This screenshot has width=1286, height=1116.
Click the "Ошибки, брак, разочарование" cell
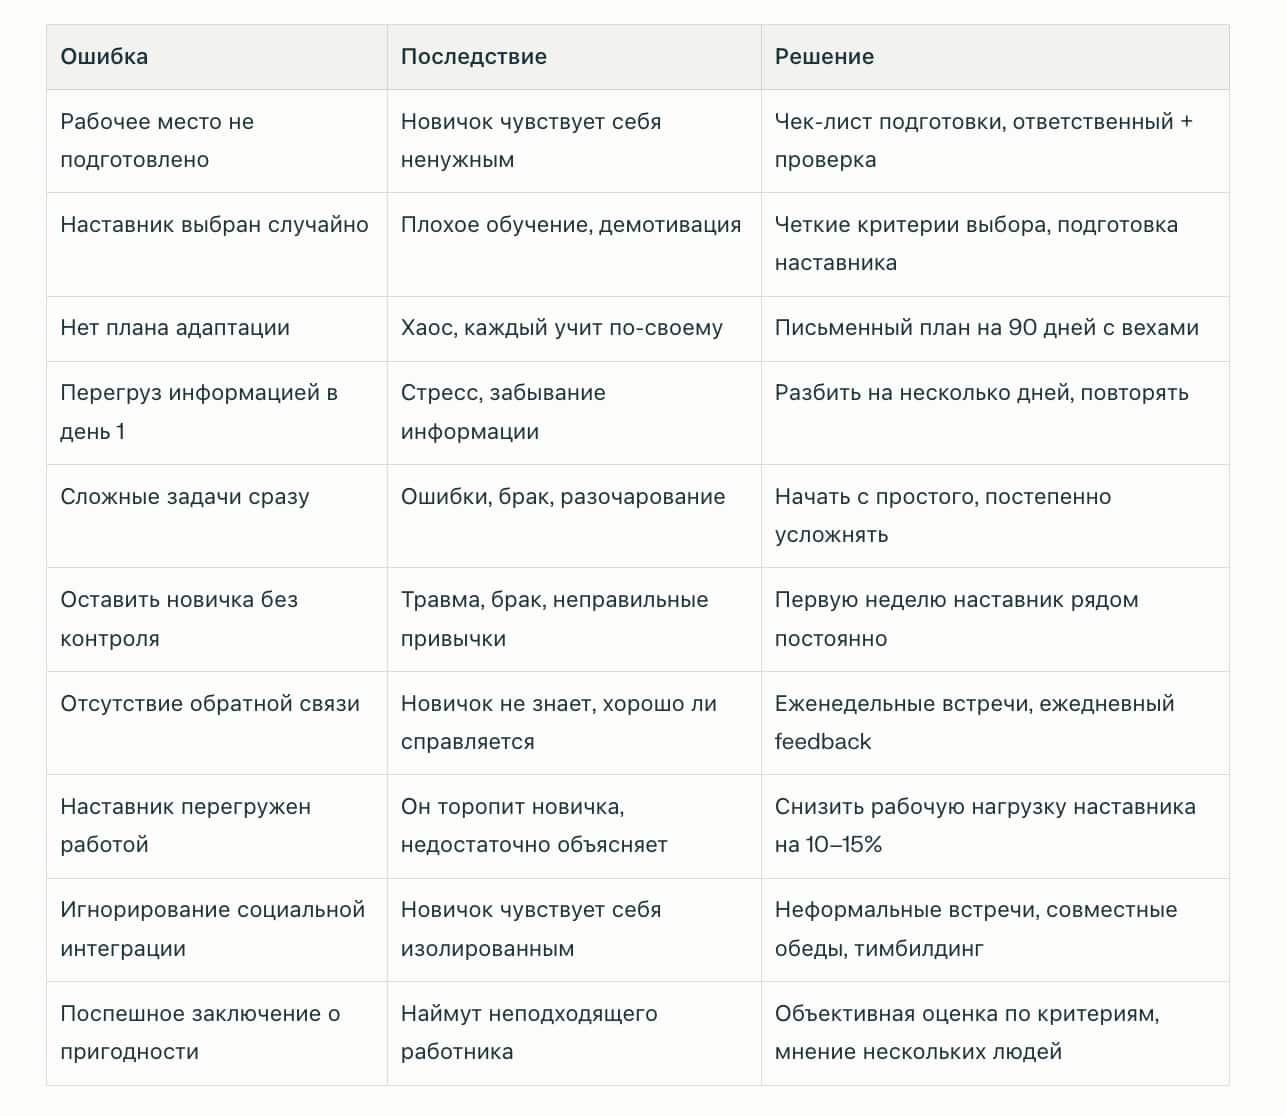tap(563, 497)
